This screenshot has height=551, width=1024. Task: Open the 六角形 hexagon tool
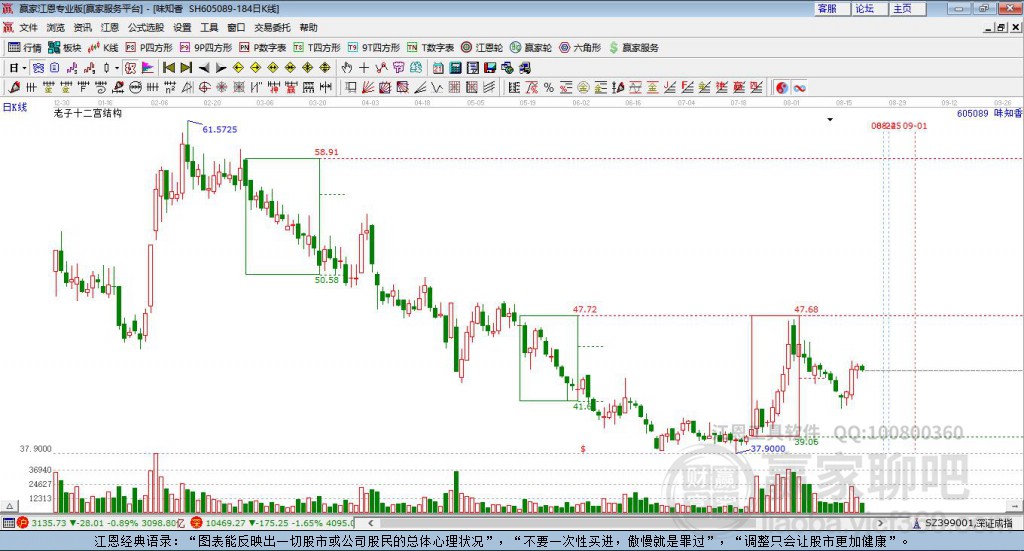(580, 48)
